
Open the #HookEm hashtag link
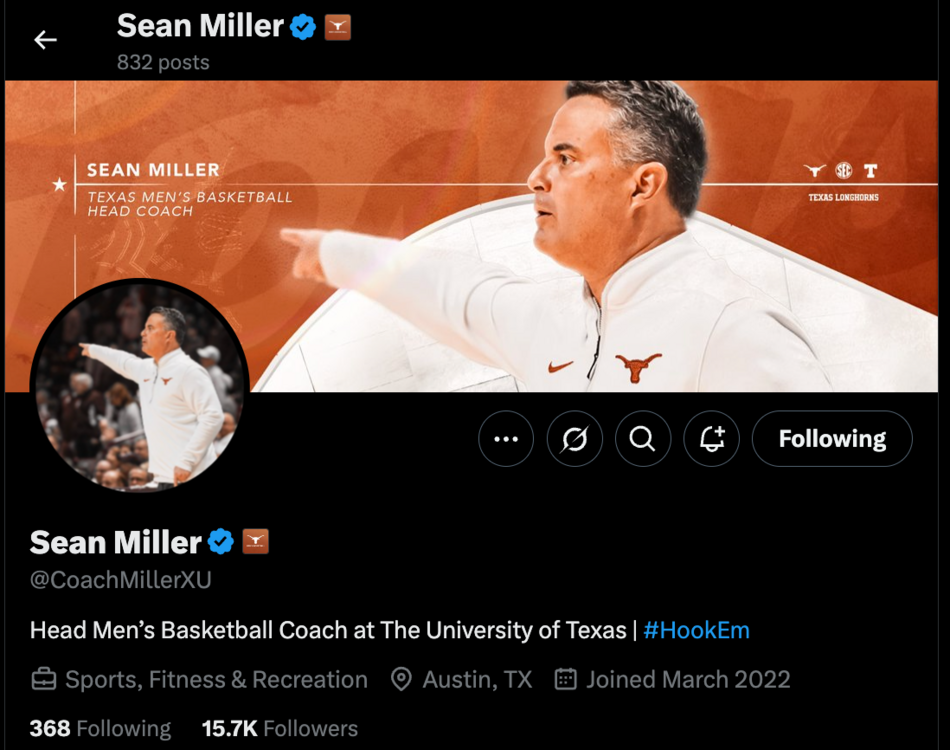coord(696,631)
